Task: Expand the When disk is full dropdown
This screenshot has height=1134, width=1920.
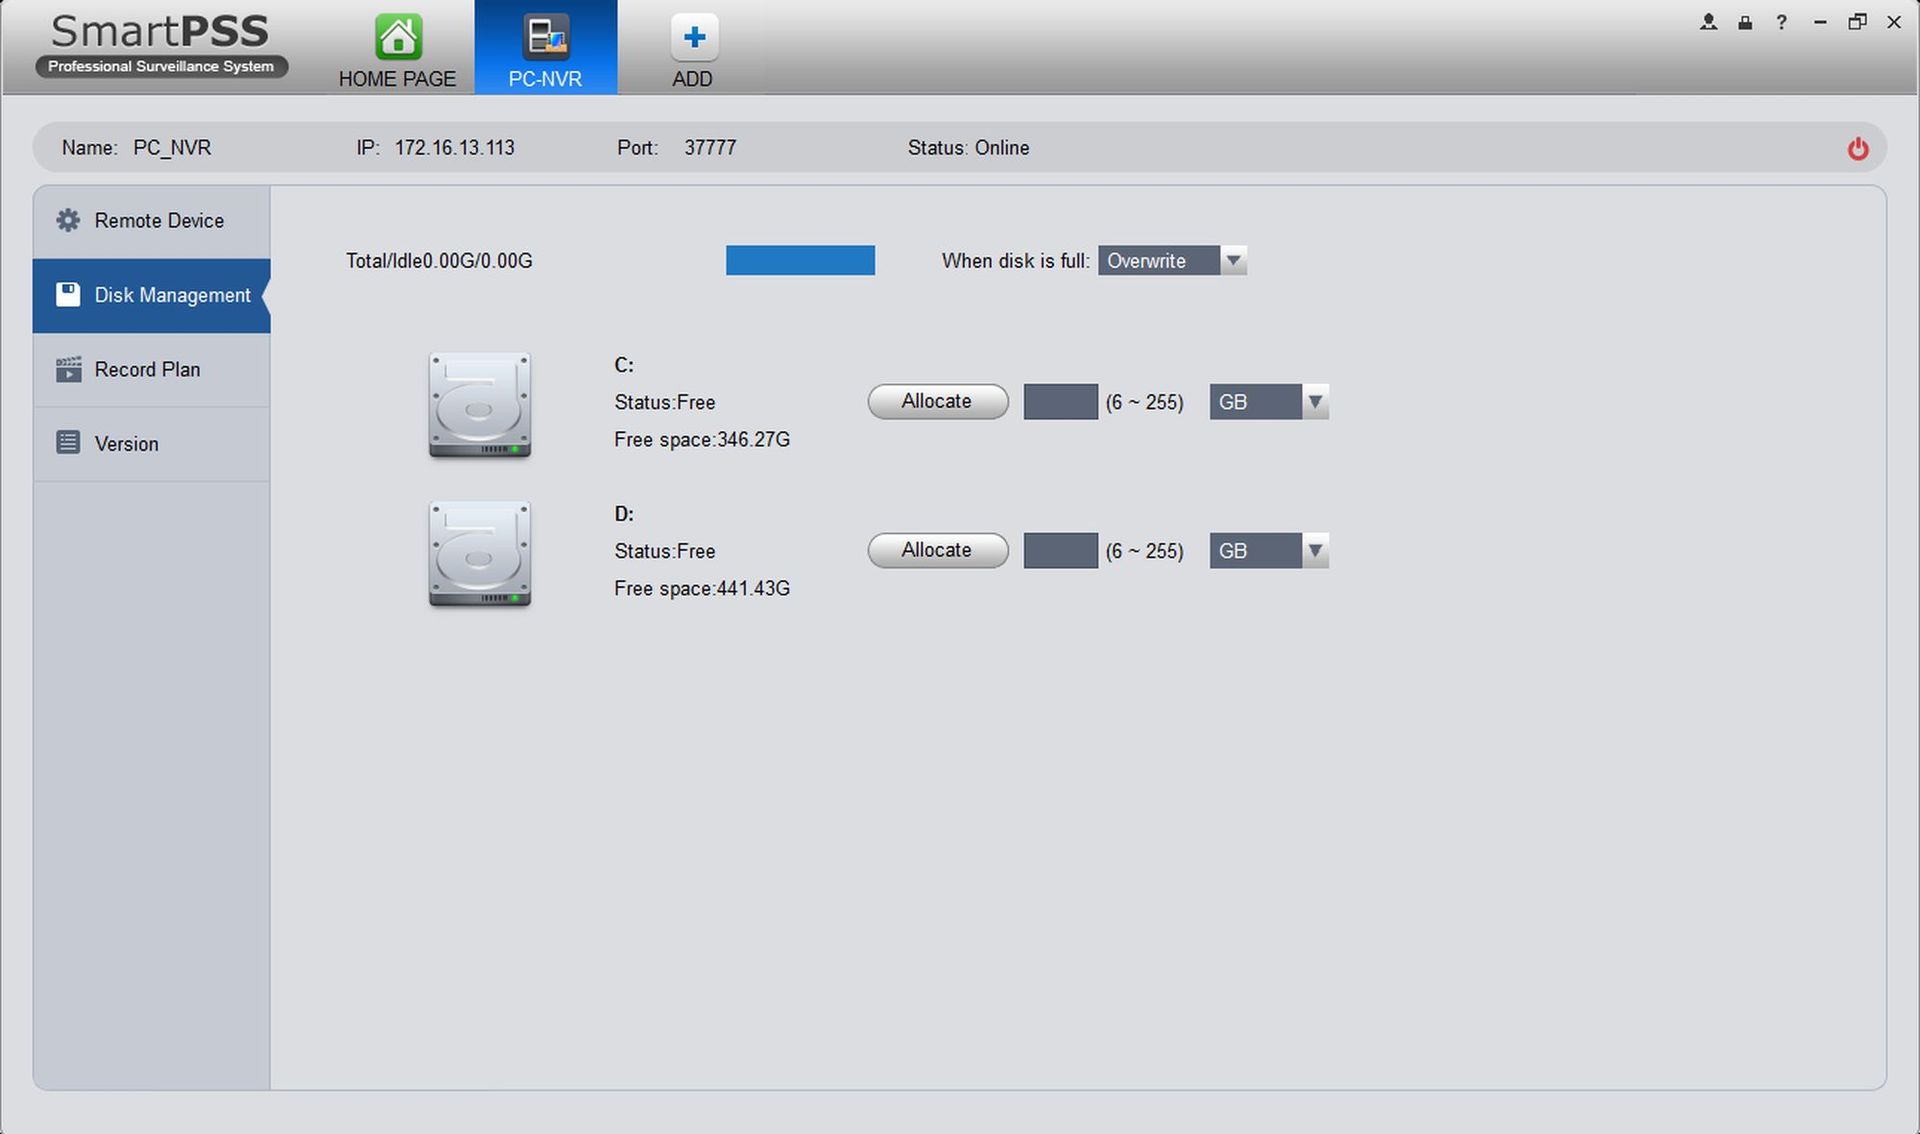Action: 1233,261
